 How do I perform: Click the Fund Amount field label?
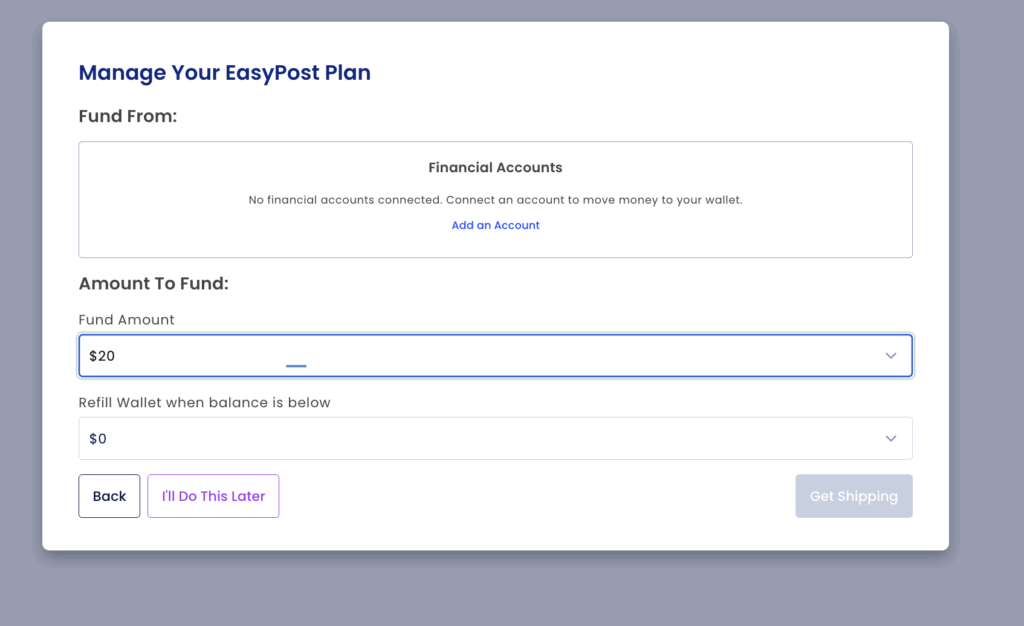[126, 320]
